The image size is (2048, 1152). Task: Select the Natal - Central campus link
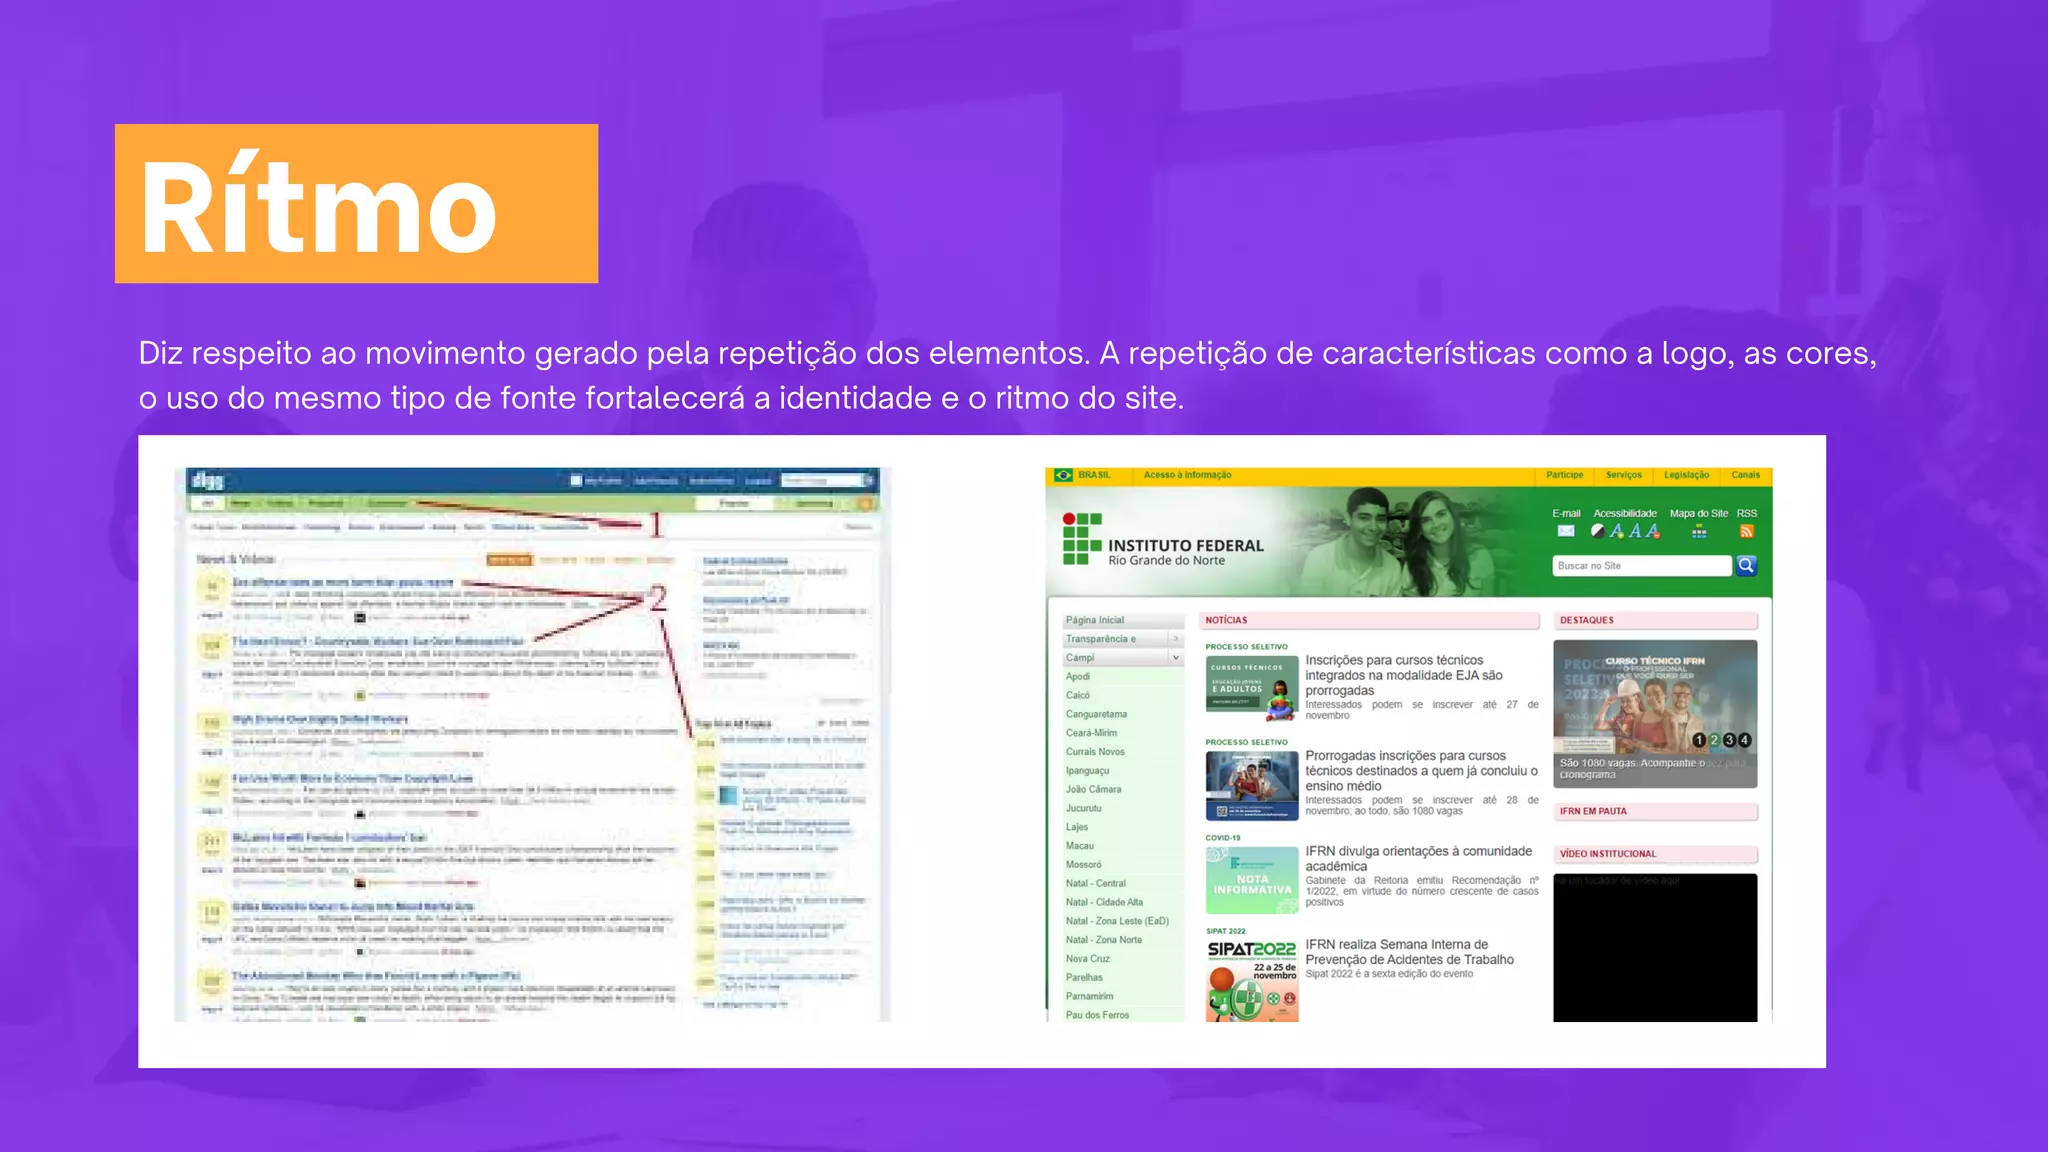click(1095, 884)
